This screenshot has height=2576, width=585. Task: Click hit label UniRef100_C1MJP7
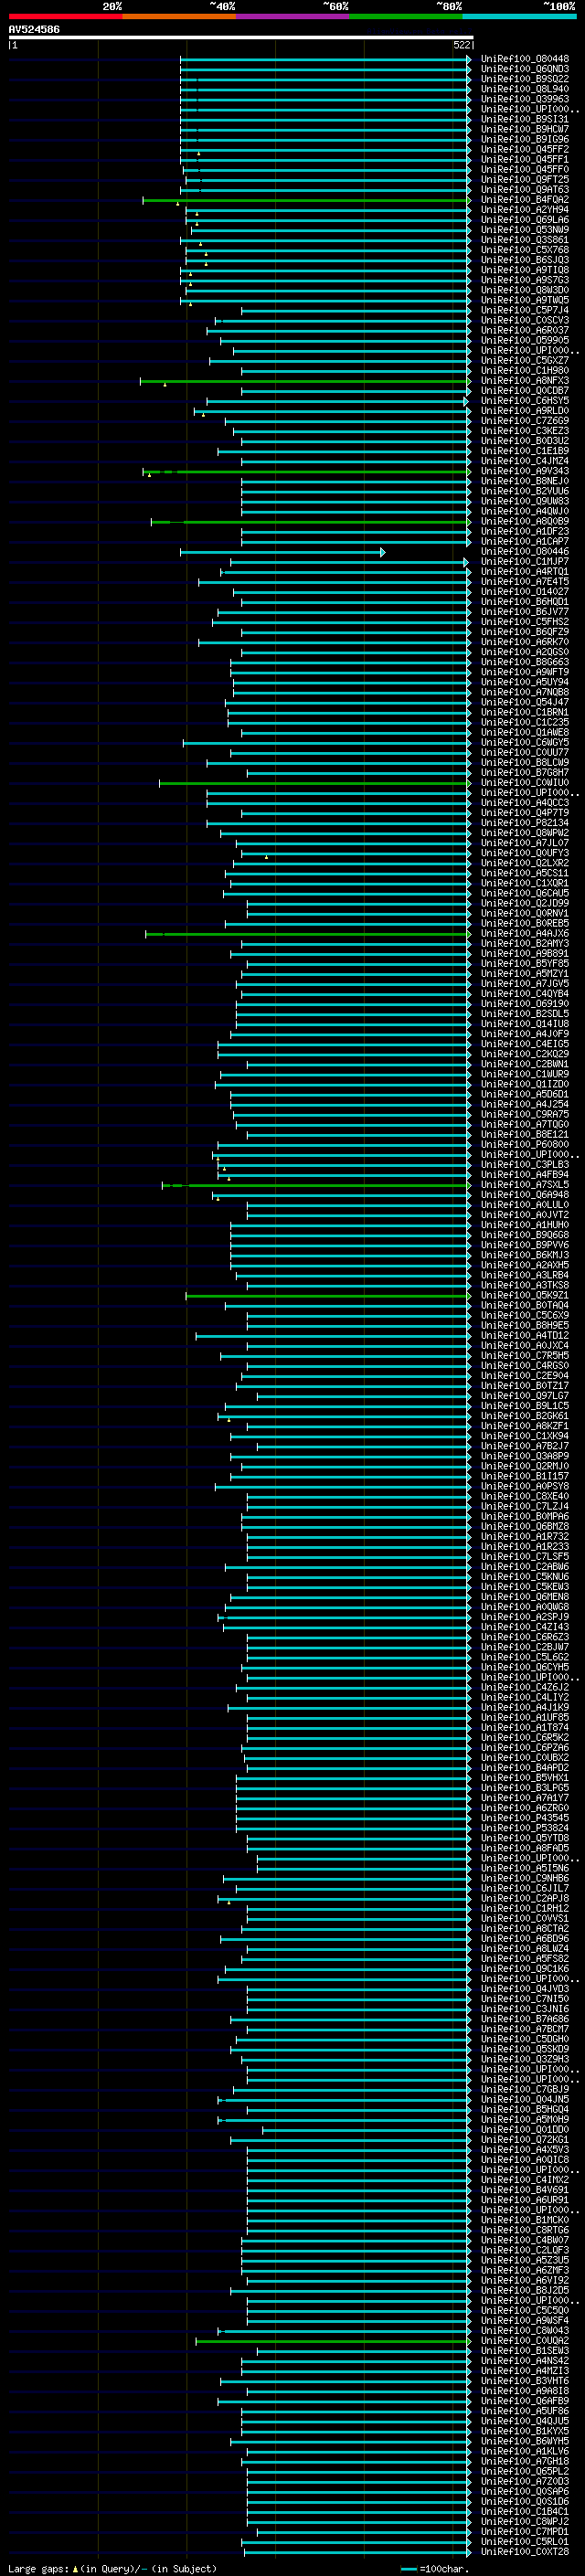click(525, 562)
